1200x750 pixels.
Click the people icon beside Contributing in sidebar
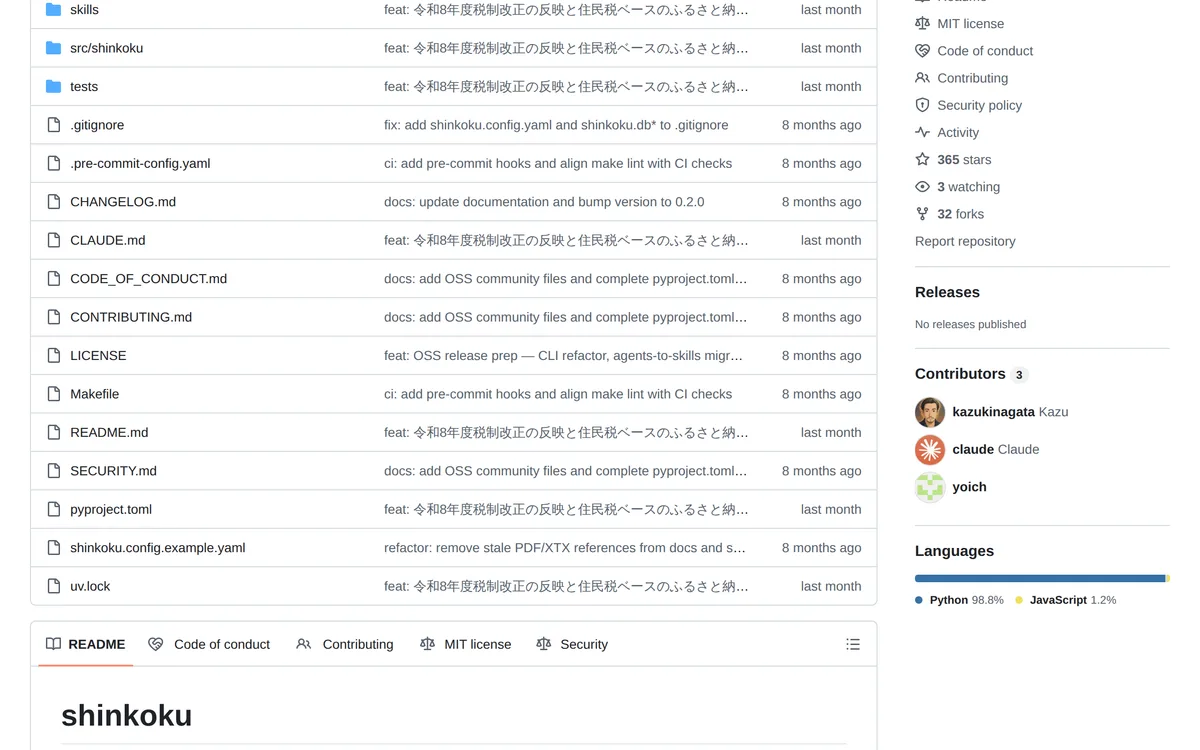(922, 78)
